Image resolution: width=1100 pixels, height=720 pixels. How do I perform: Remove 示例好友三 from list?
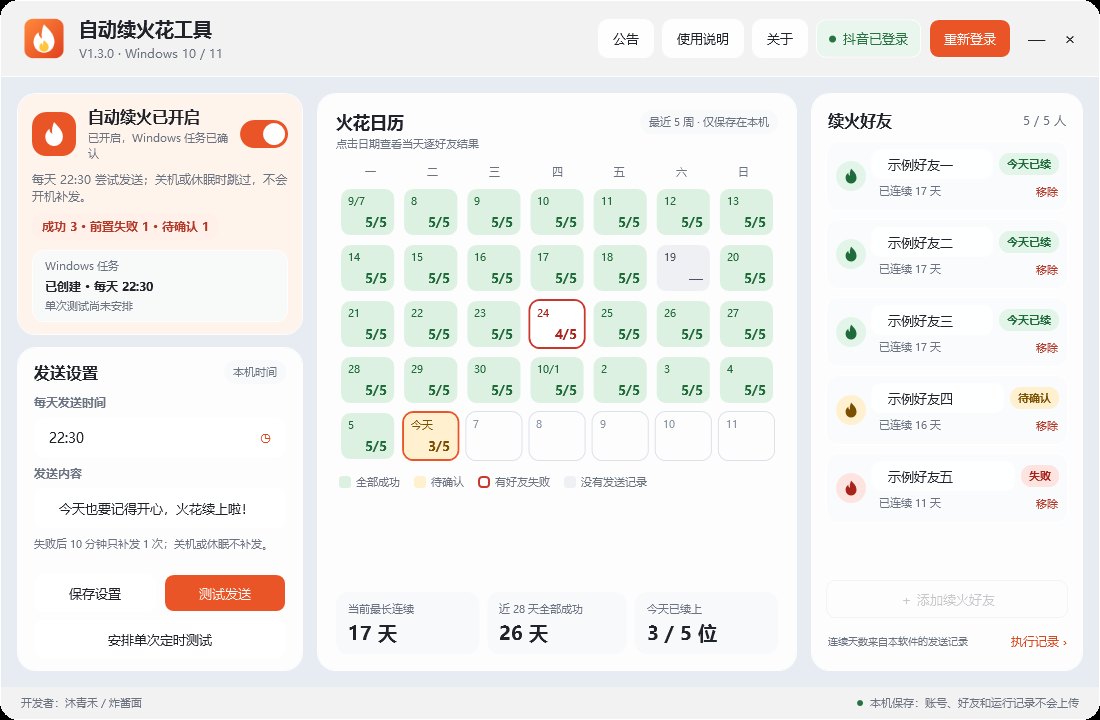pyautogui.click(x=1047, y=347)
